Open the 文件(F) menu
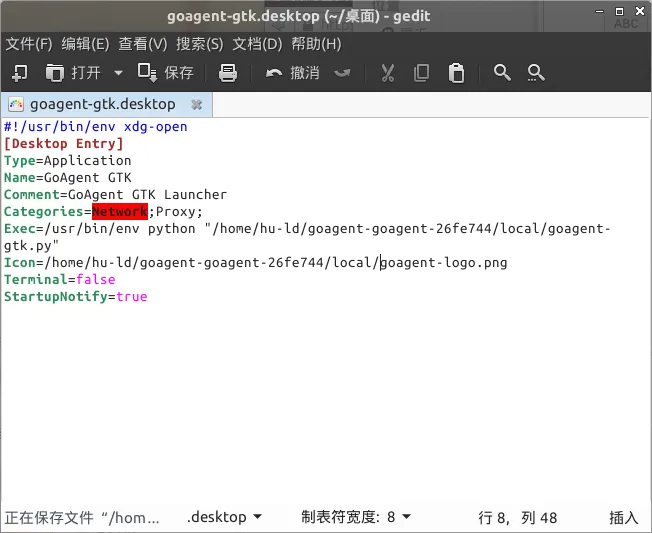This screenshot has height=533, width=652. (x=29, y=44)
